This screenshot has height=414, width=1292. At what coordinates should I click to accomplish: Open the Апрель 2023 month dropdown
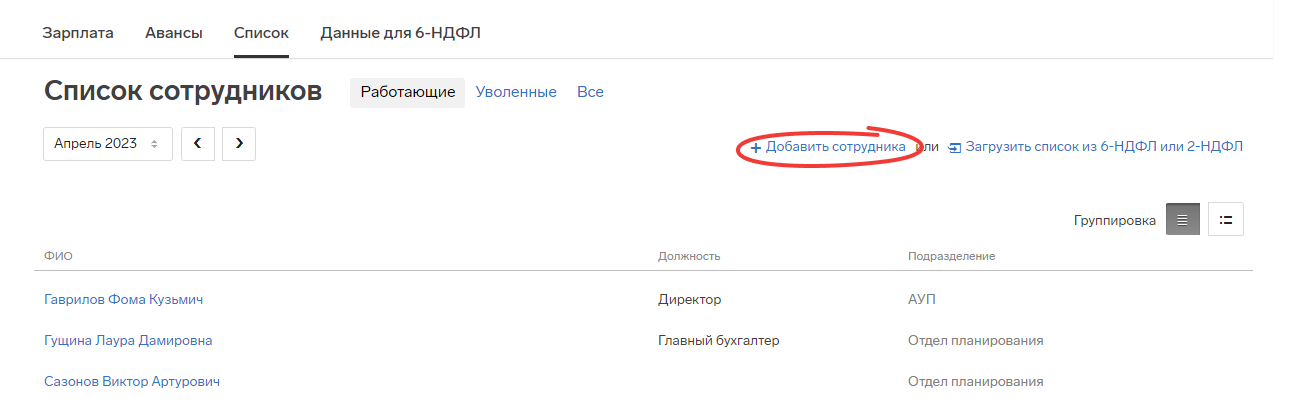108,143
